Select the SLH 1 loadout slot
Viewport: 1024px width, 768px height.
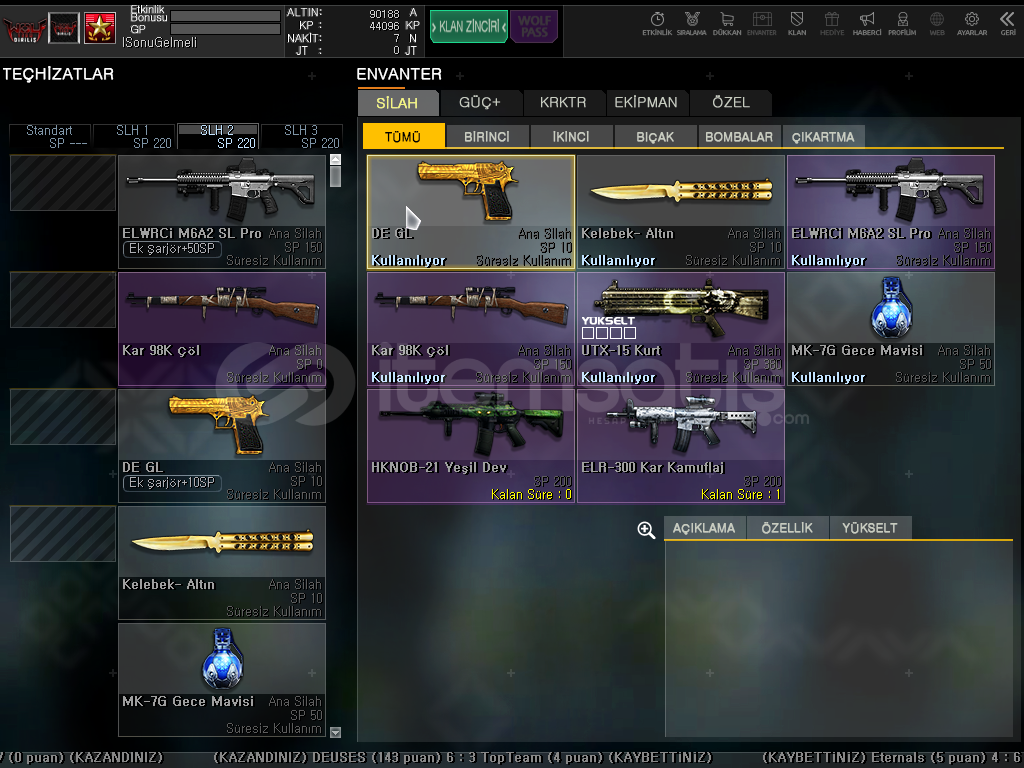pyautogui.click(x=134, y=136)
